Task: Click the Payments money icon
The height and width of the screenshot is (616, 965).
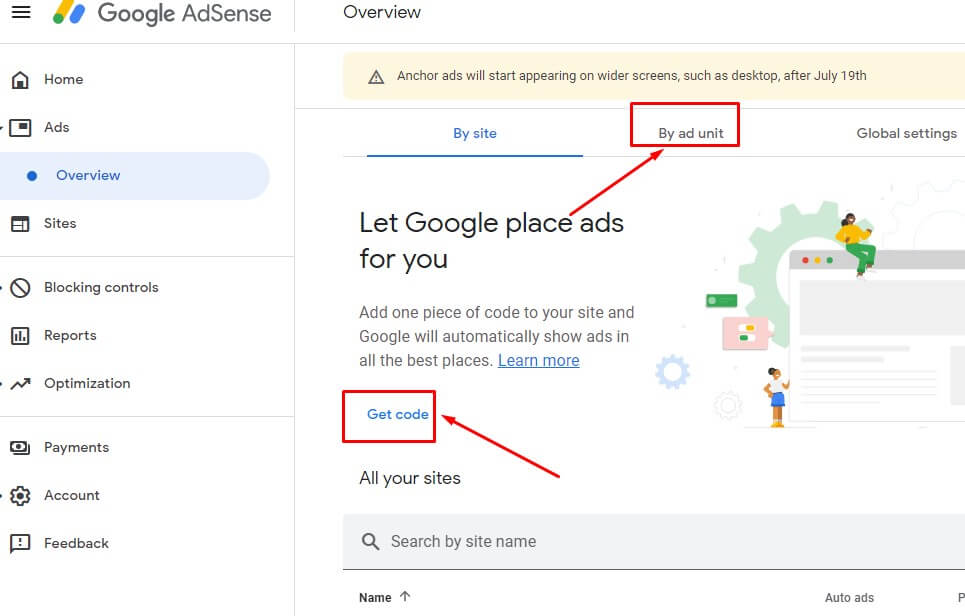Action: pos(20,447)
